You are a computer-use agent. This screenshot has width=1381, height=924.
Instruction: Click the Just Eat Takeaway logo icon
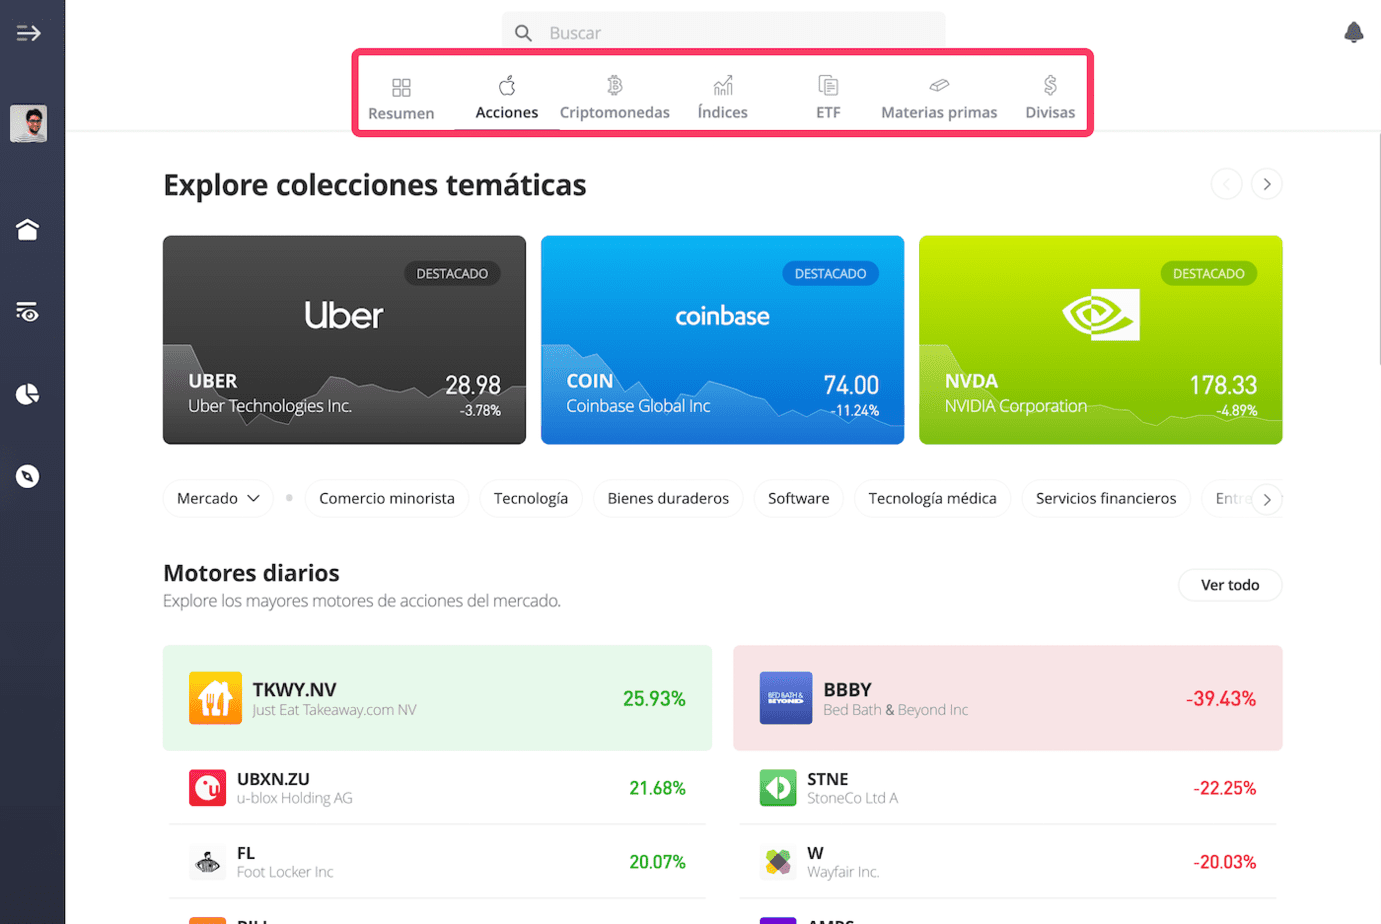click(x=215, y=698)
